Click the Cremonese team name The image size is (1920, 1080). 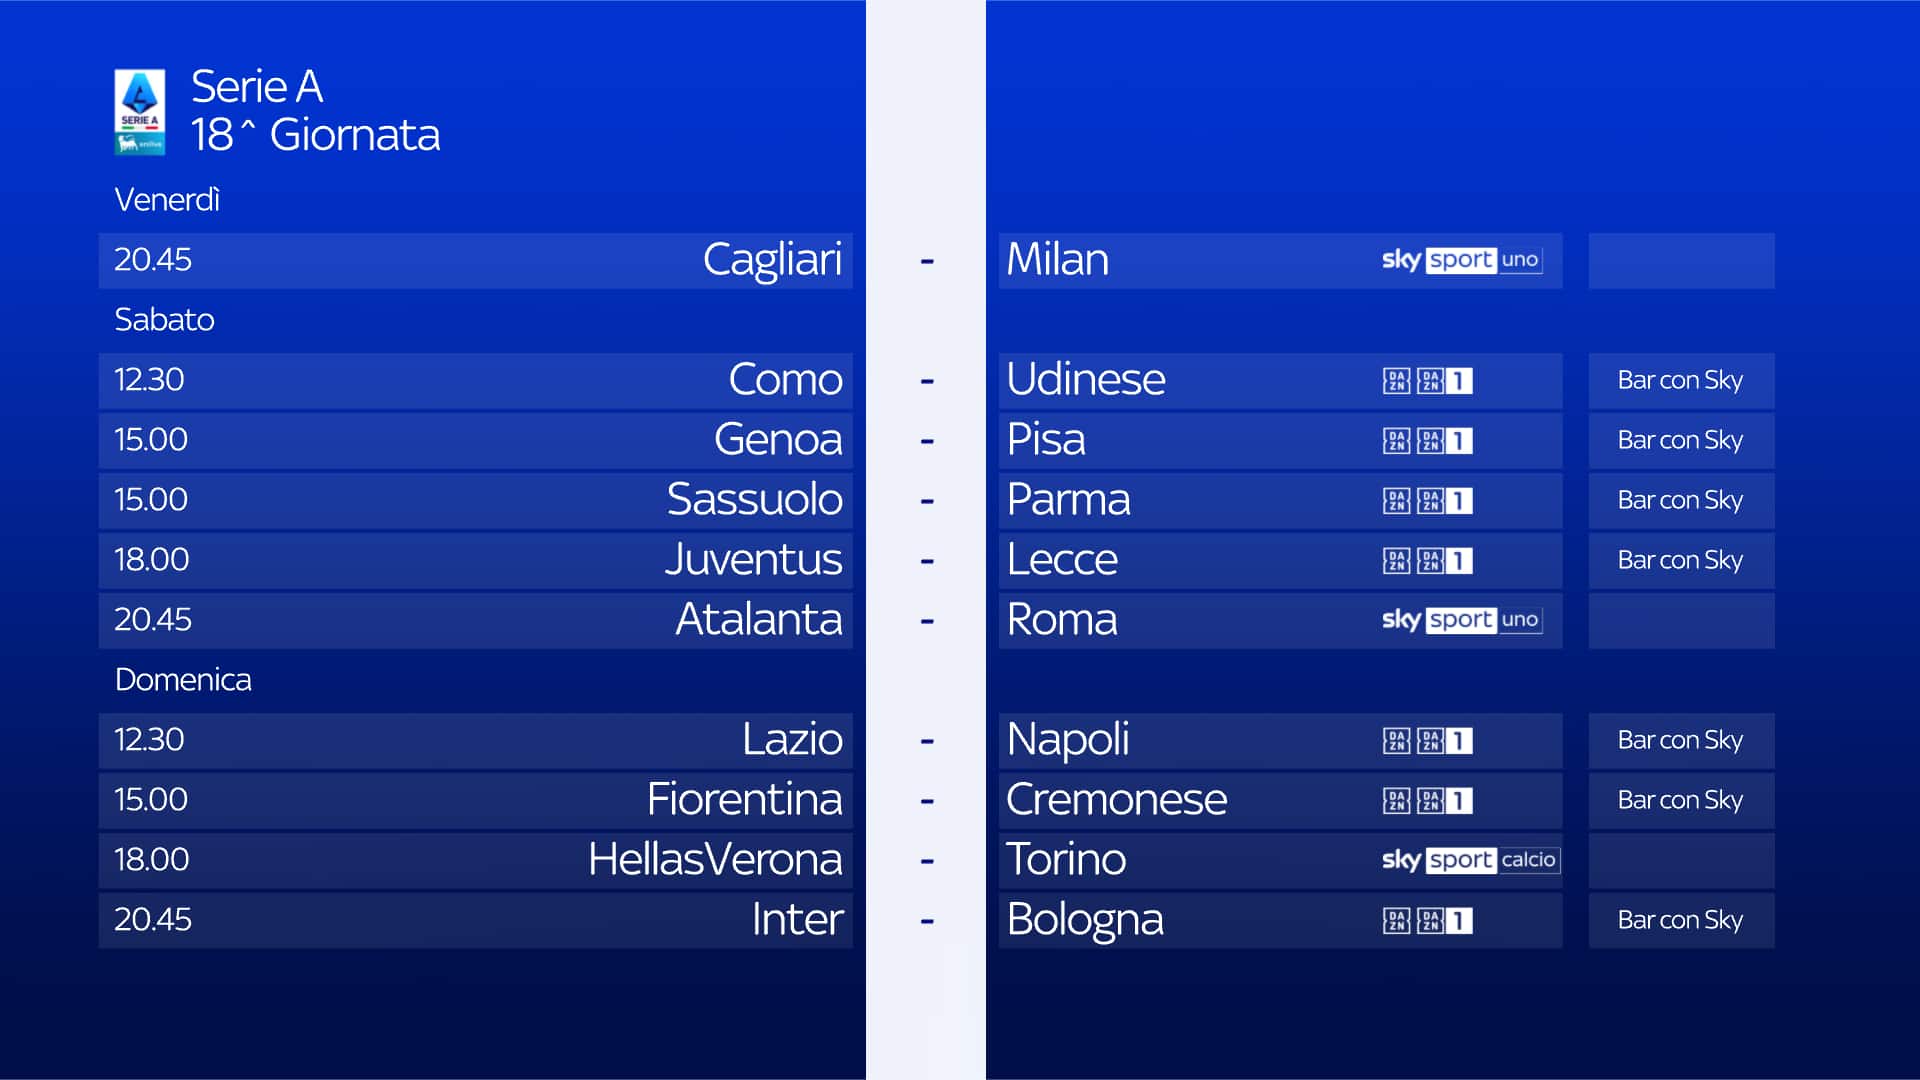pyautogui.click(x=1116, y=800)
